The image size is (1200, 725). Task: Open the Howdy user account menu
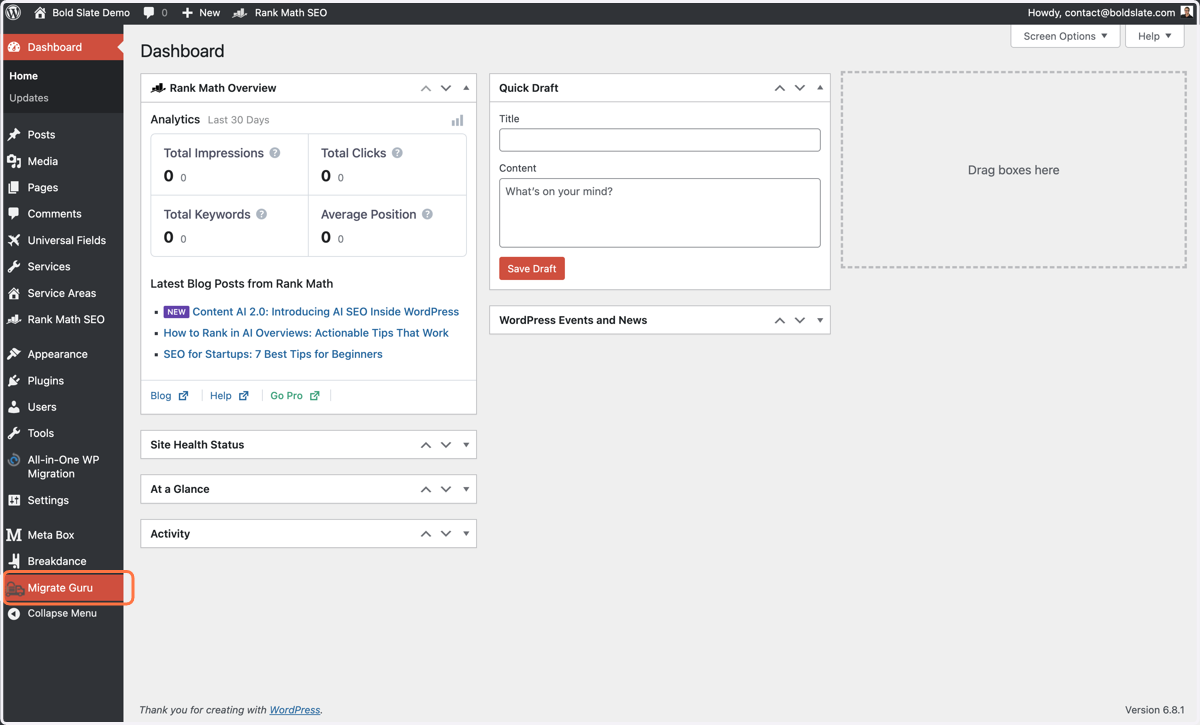(x=1110, y=12)
